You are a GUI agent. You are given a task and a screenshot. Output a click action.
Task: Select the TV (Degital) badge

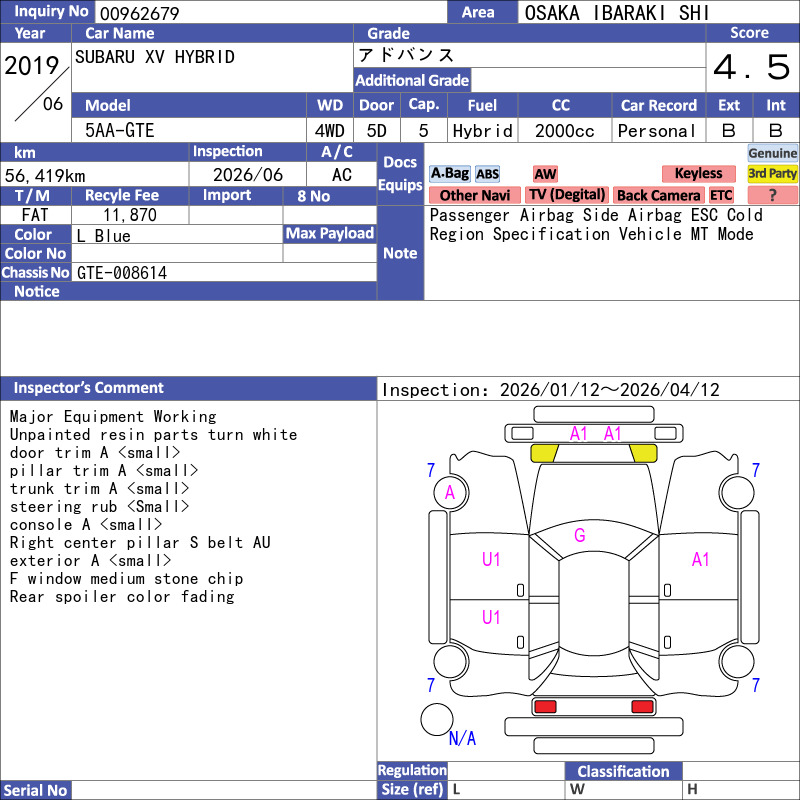[x=567, y=195]
